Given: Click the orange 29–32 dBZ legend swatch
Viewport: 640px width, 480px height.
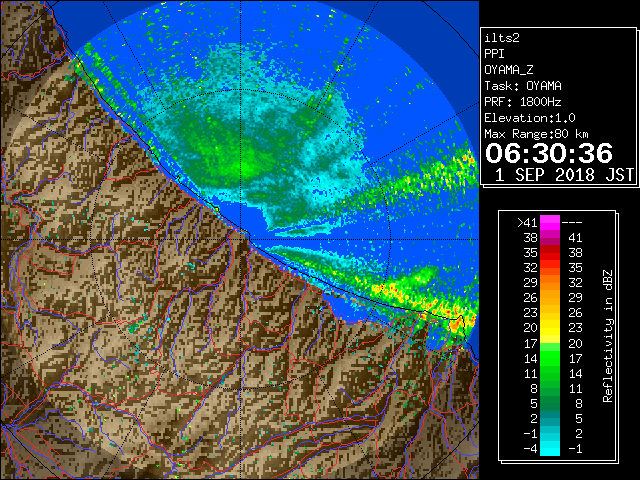Looking at the screenshot, I should tap(550, 283).
